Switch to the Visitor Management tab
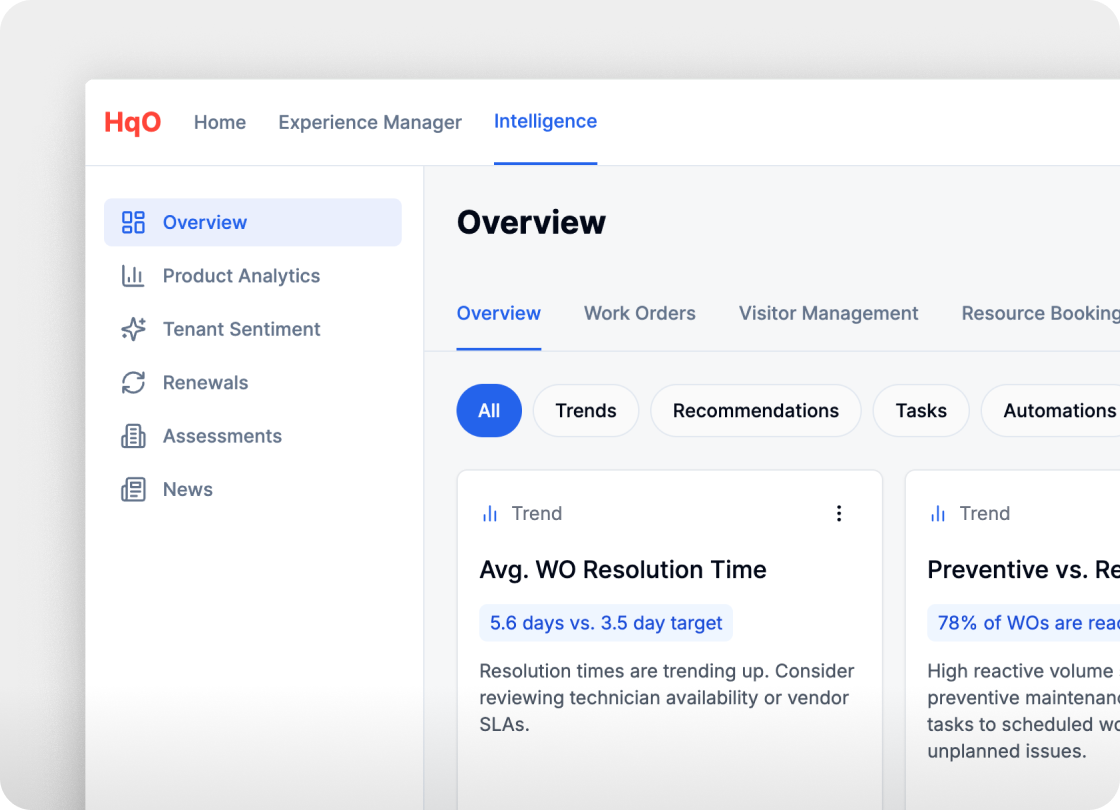The width and height of the screenshot is (1120, 810). tap(828, 313)
